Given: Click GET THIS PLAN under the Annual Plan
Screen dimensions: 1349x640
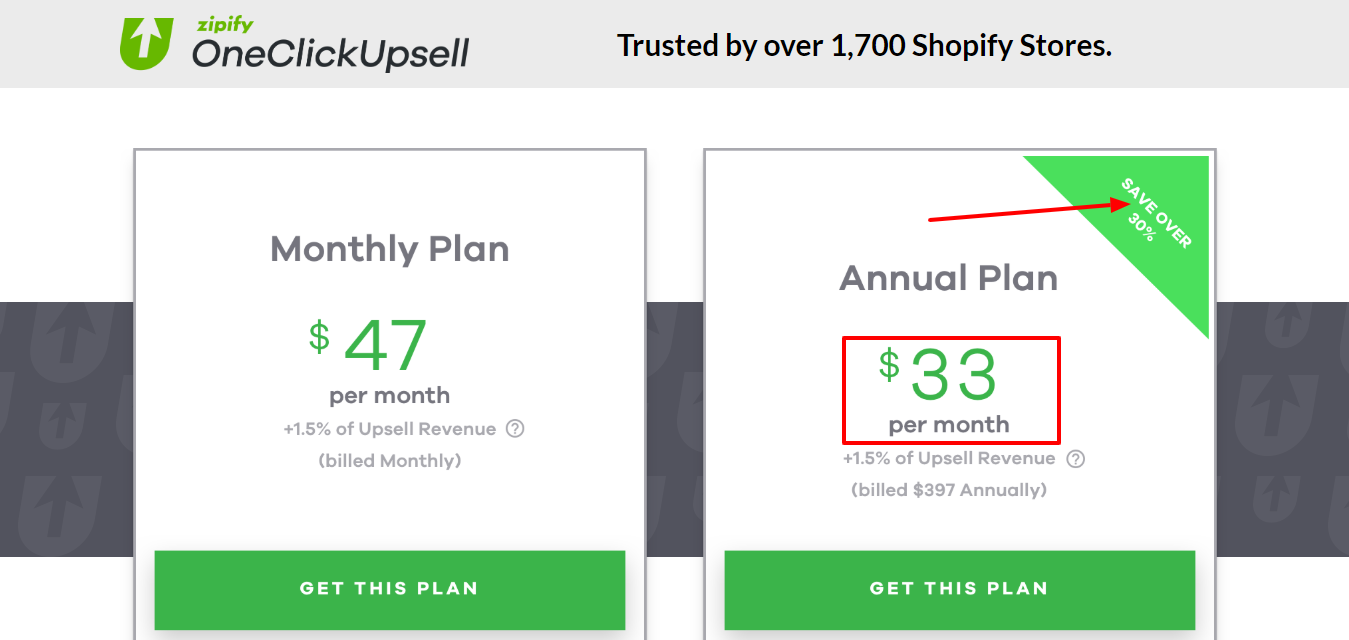Looking at the screenshot, I should pyautogui.click(x=959, y=589).
